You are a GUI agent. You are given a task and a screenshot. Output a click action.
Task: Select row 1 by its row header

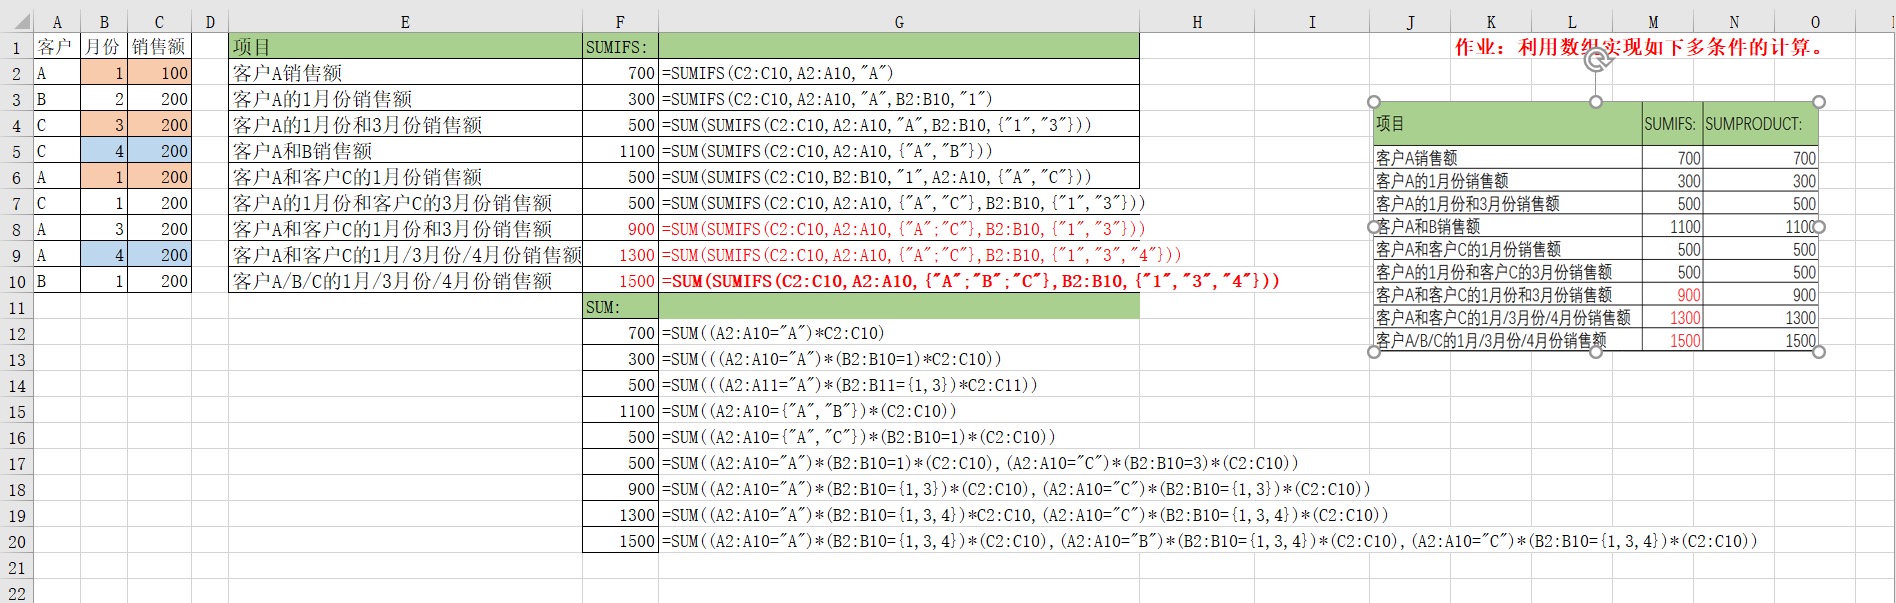click(16, 47)
